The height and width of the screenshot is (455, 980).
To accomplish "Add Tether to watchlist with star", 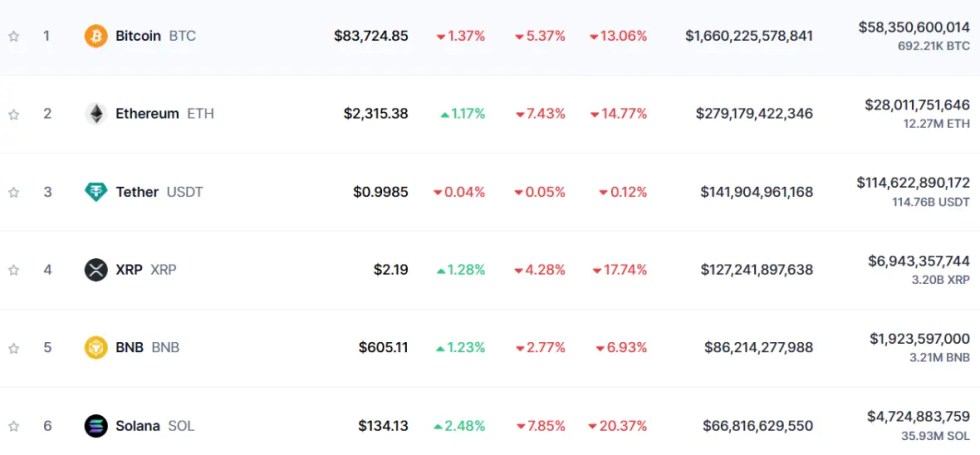I will pos(14,192).
